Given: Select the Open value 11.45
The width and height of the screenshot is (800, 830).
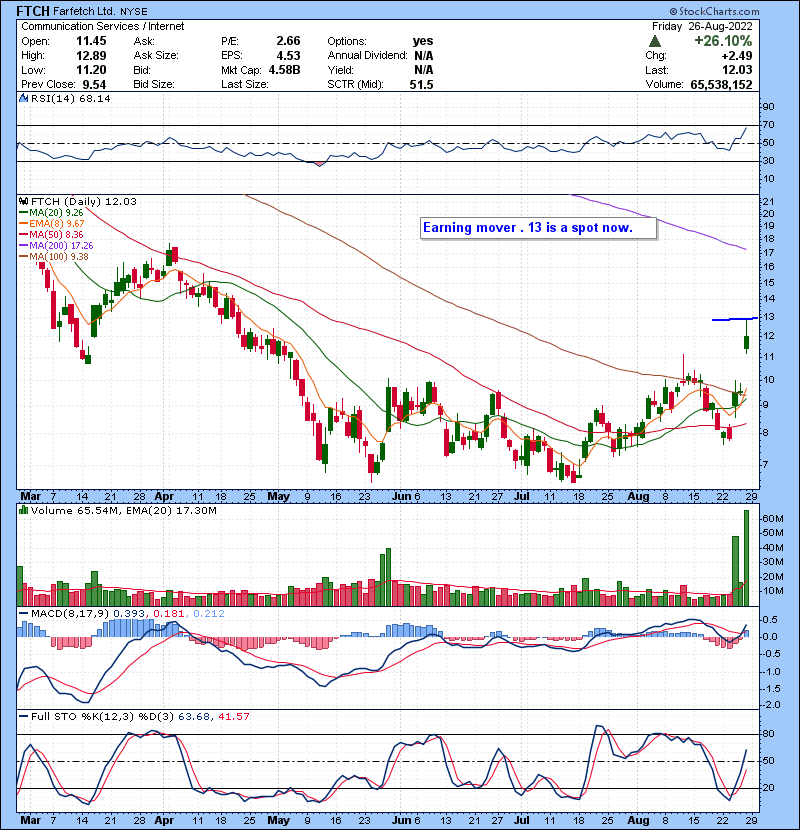Looking at the screenshot, I should 91,41.
